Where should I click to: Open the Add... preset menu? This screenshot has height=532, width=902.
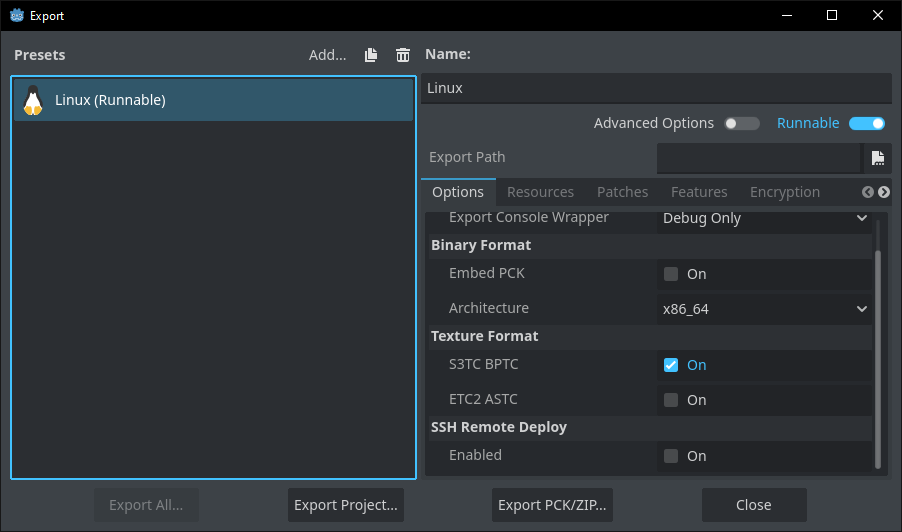point(327,55)
